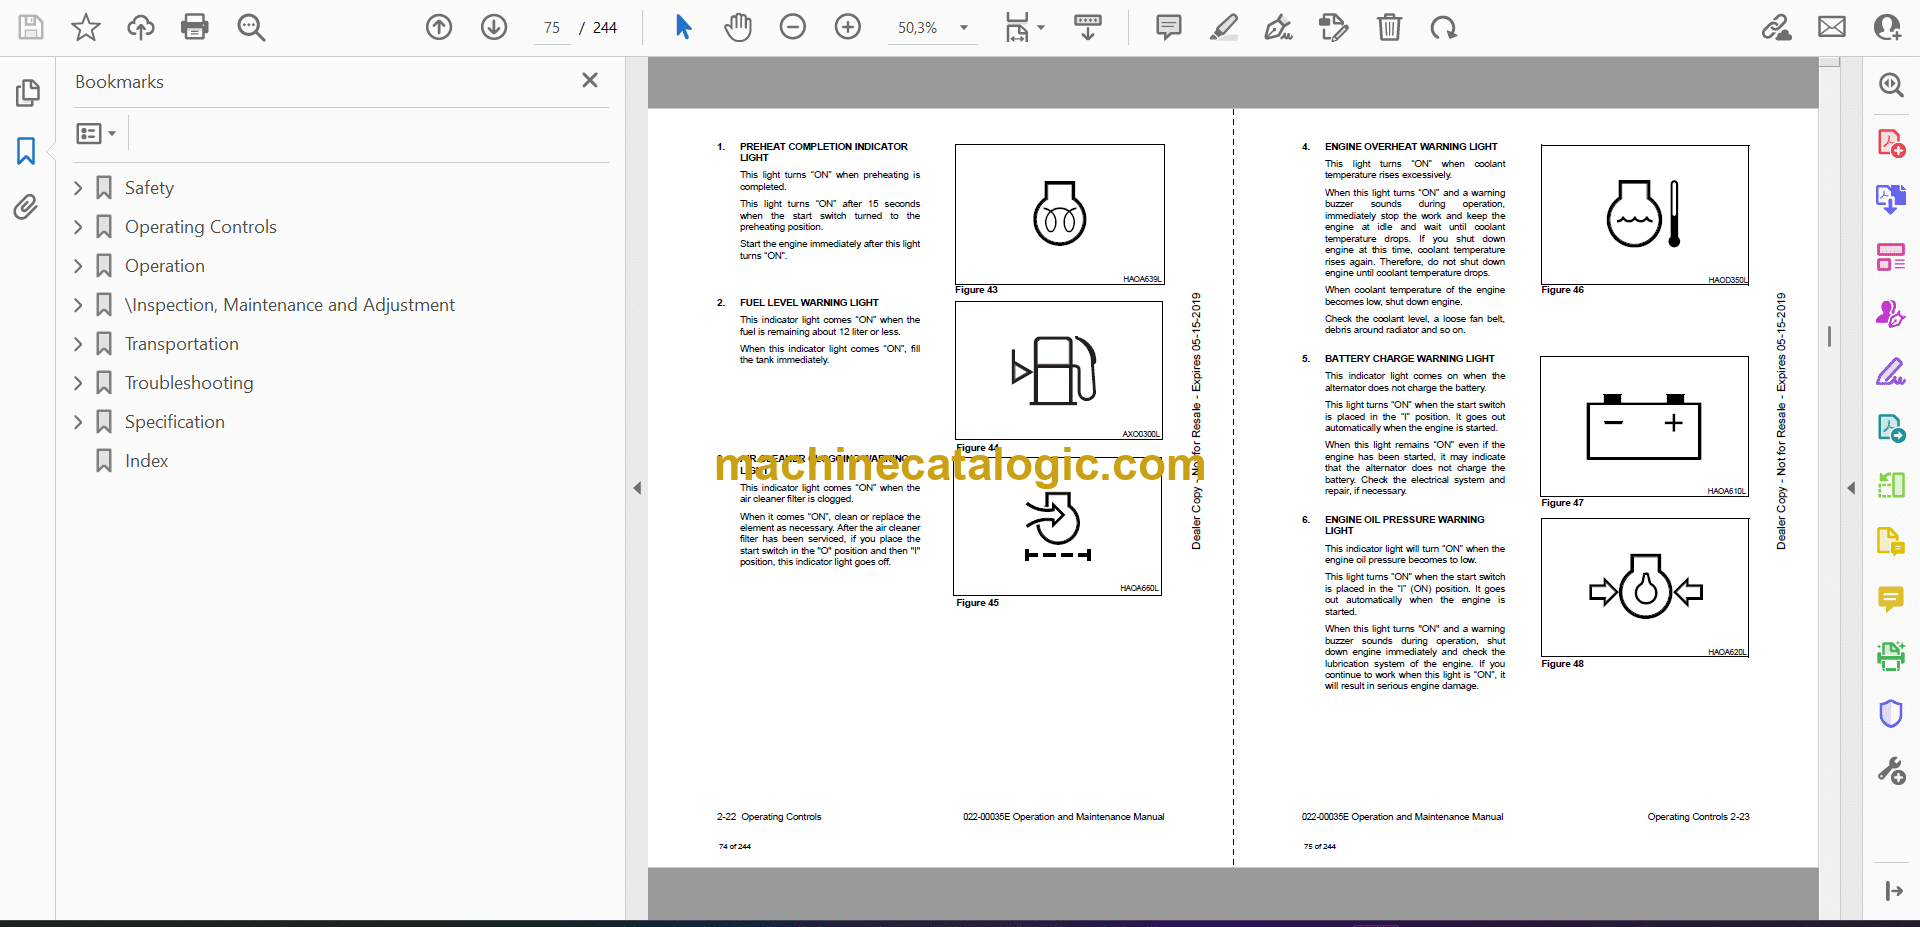
Task: Zoom out with the minus button
Action: pyautogui.click(x=793, y=27)
